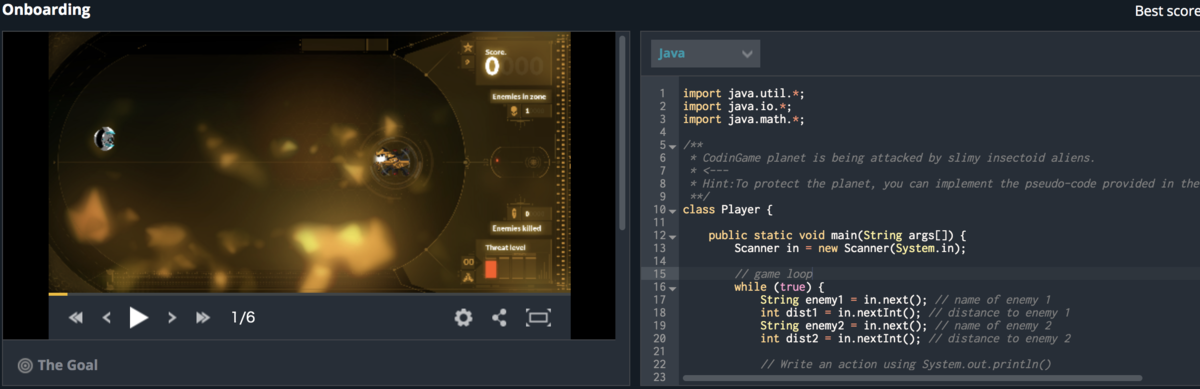
Task: Click The Goal target icon
Action: pos(25,365)
